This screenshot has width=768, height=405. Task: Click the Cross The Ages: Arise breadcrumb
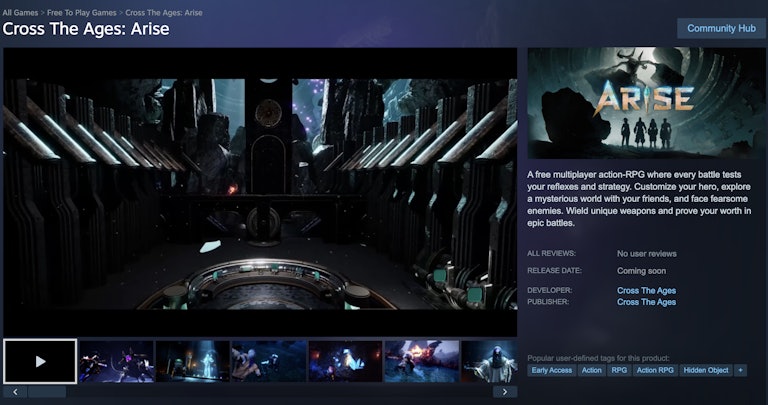click(x=164, y=13)
